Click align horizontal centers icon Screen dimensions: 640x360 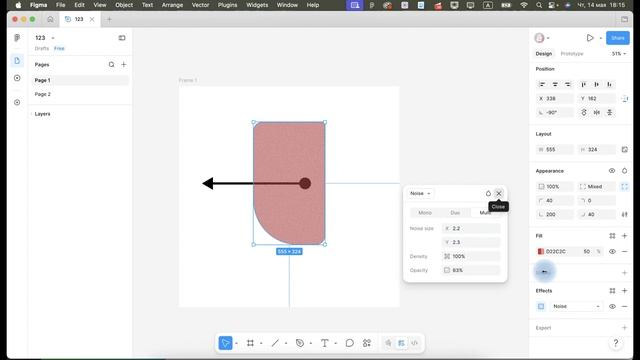click(555, 84)
